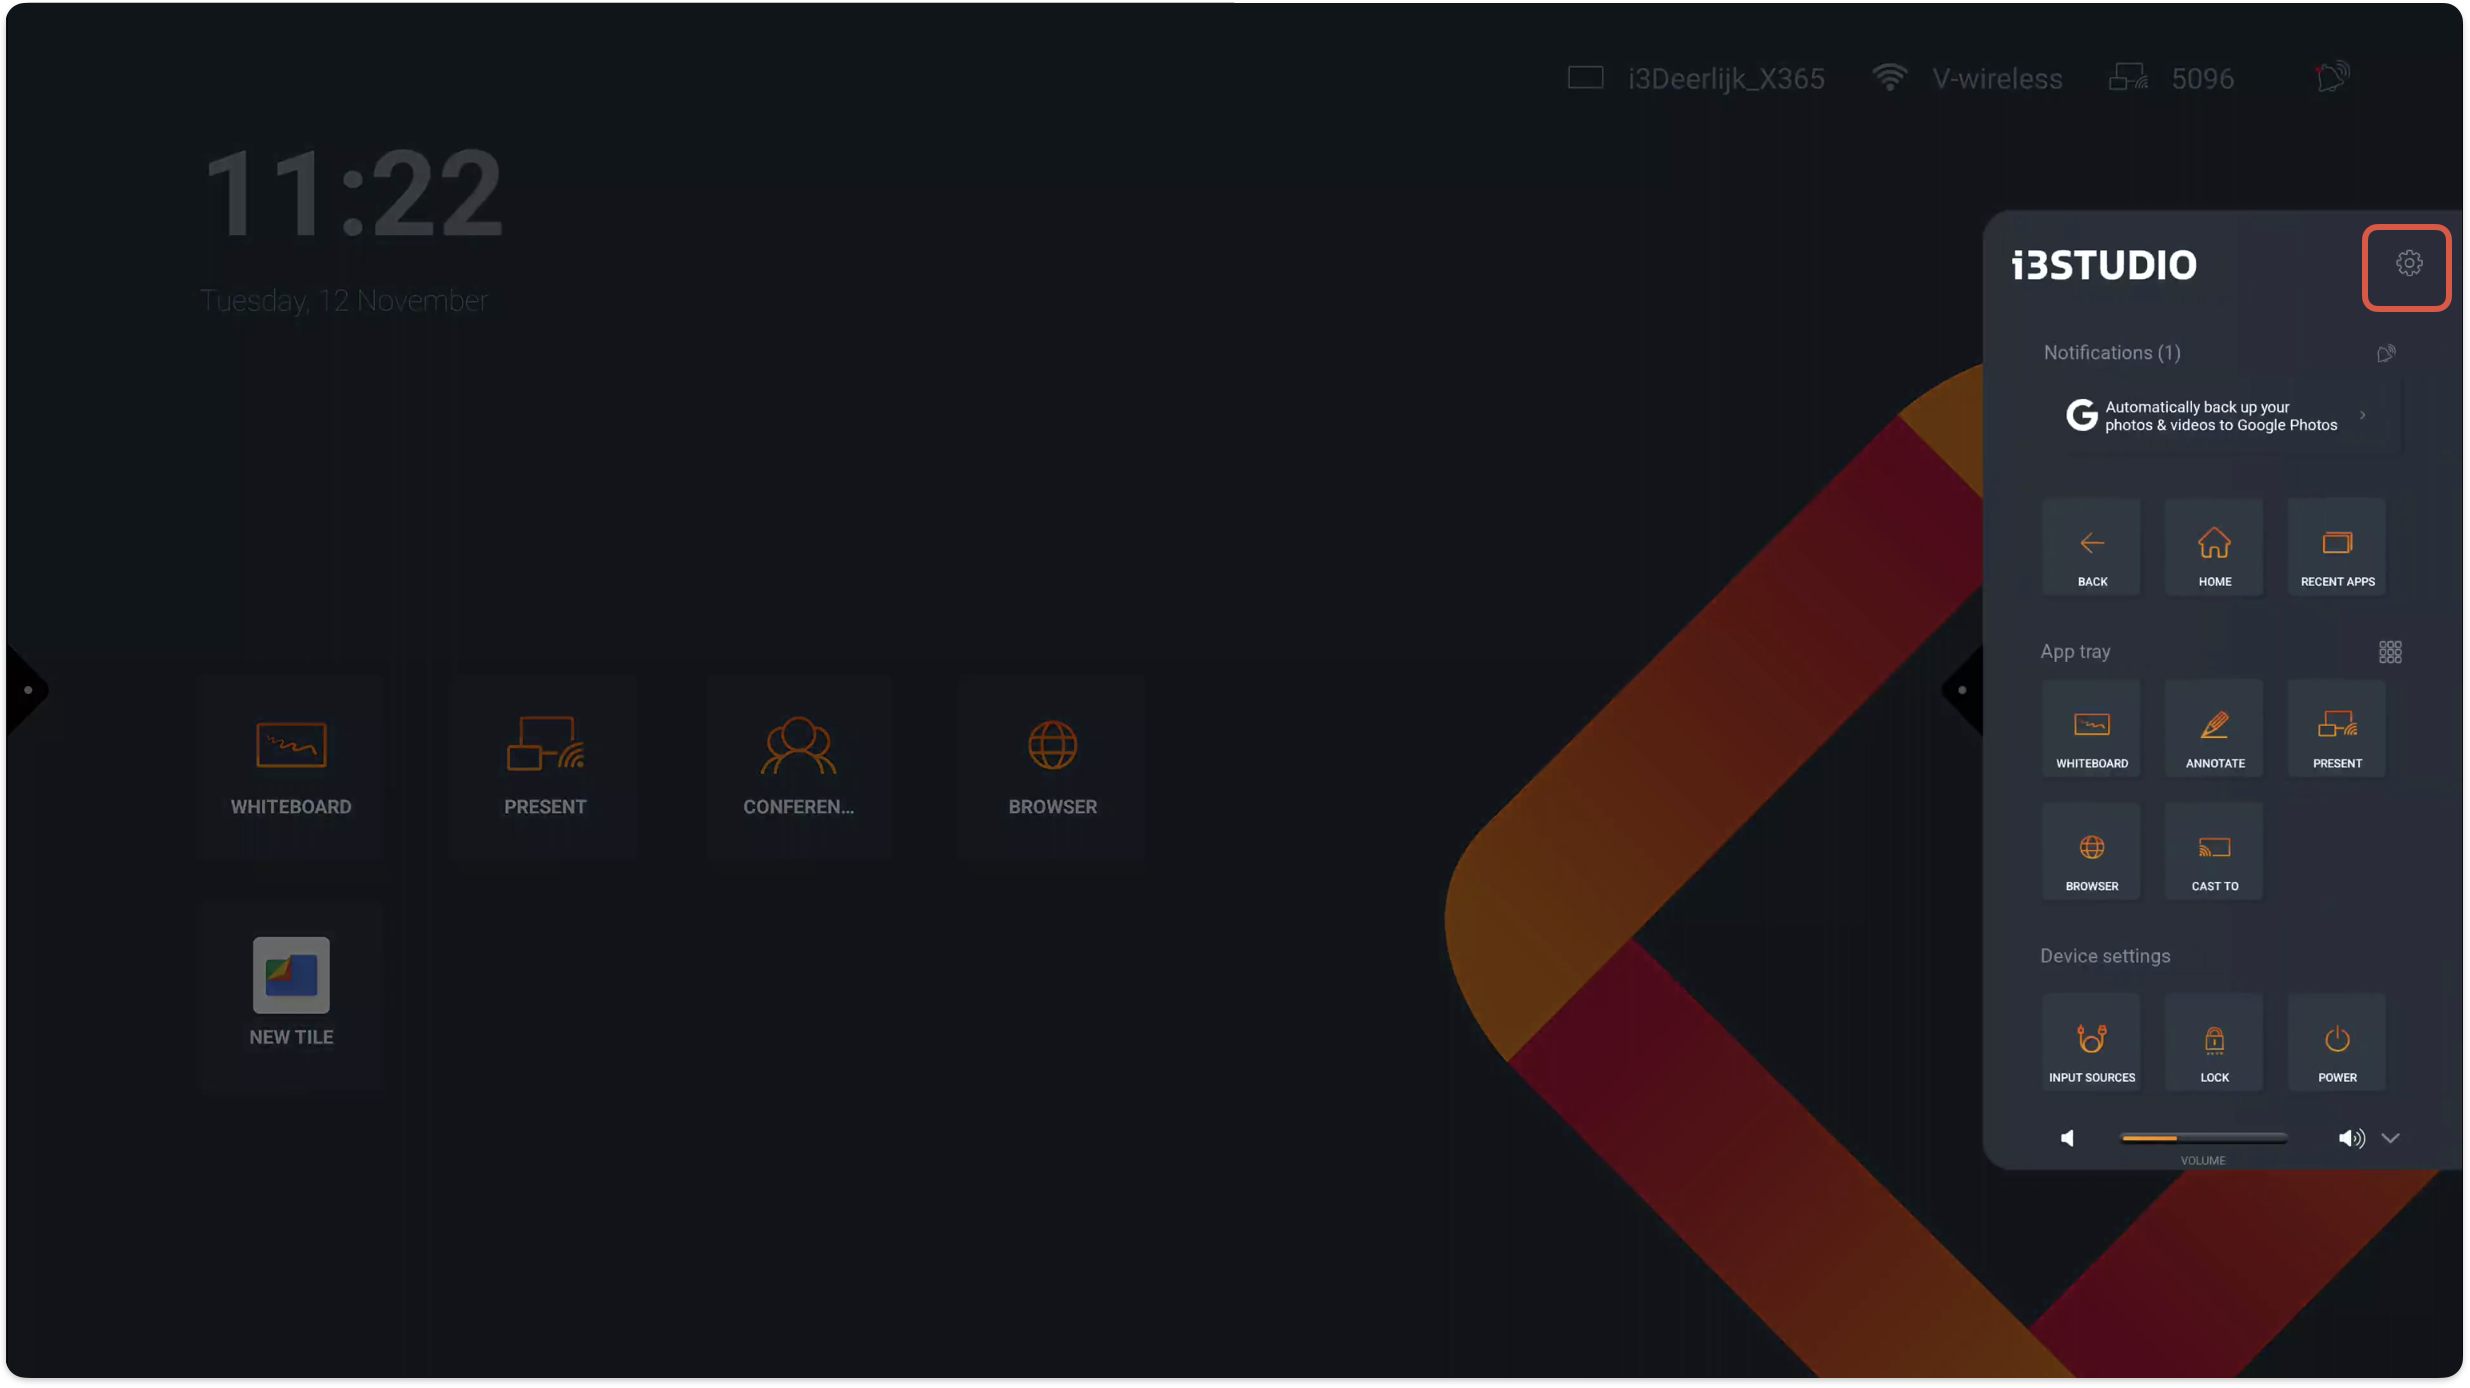Collapse side panel with left-edge handle
The width and height of the screenshot is (2470, 1388).
click(1961, 690)
